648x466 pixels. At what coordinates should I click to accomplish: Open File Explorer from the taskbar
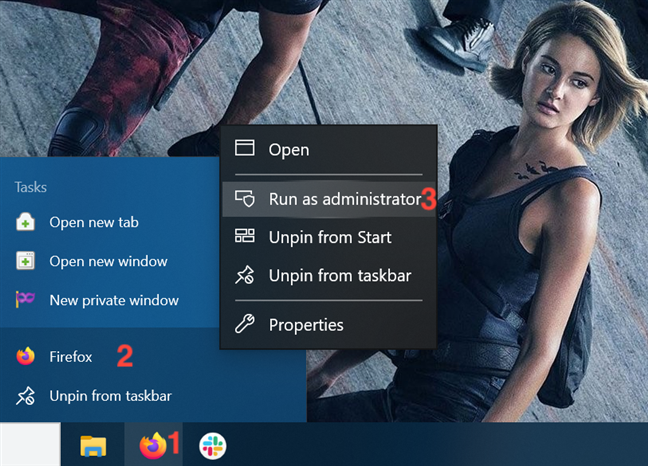click(x=93, y=446)
